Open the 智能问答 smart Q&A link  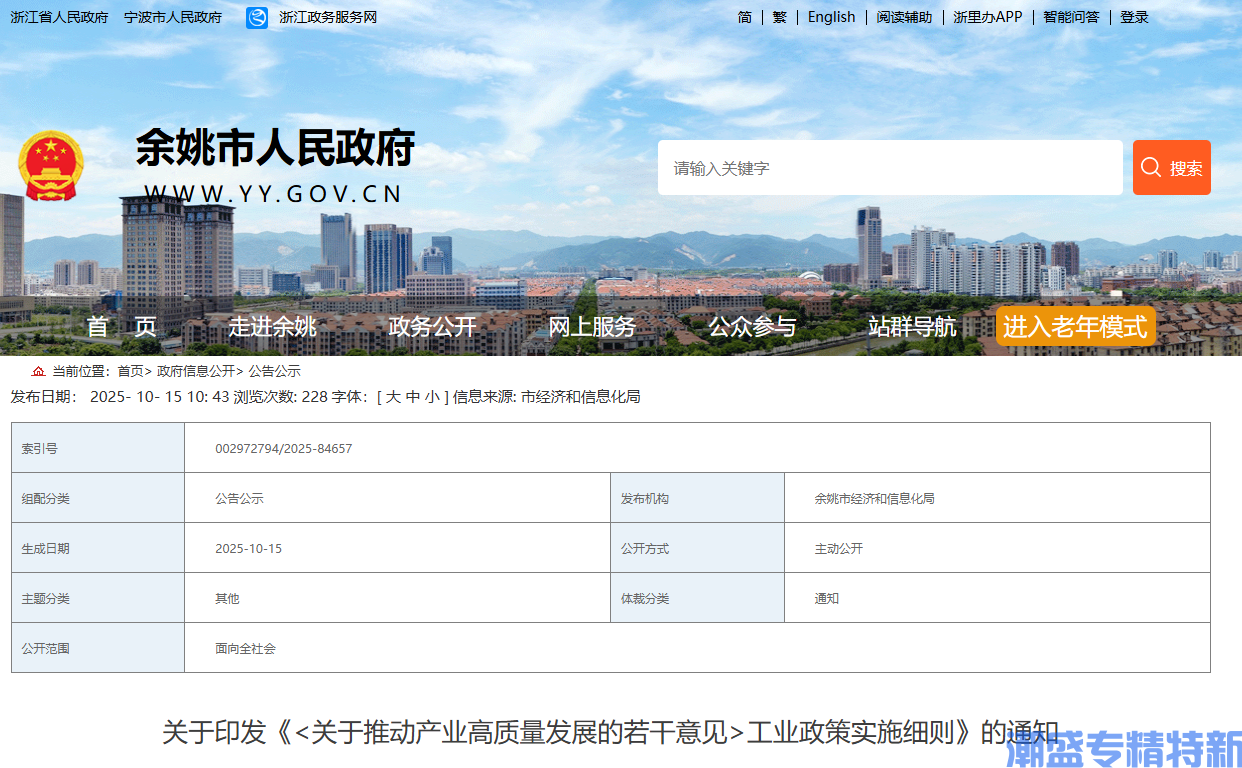click(1071, 17)
